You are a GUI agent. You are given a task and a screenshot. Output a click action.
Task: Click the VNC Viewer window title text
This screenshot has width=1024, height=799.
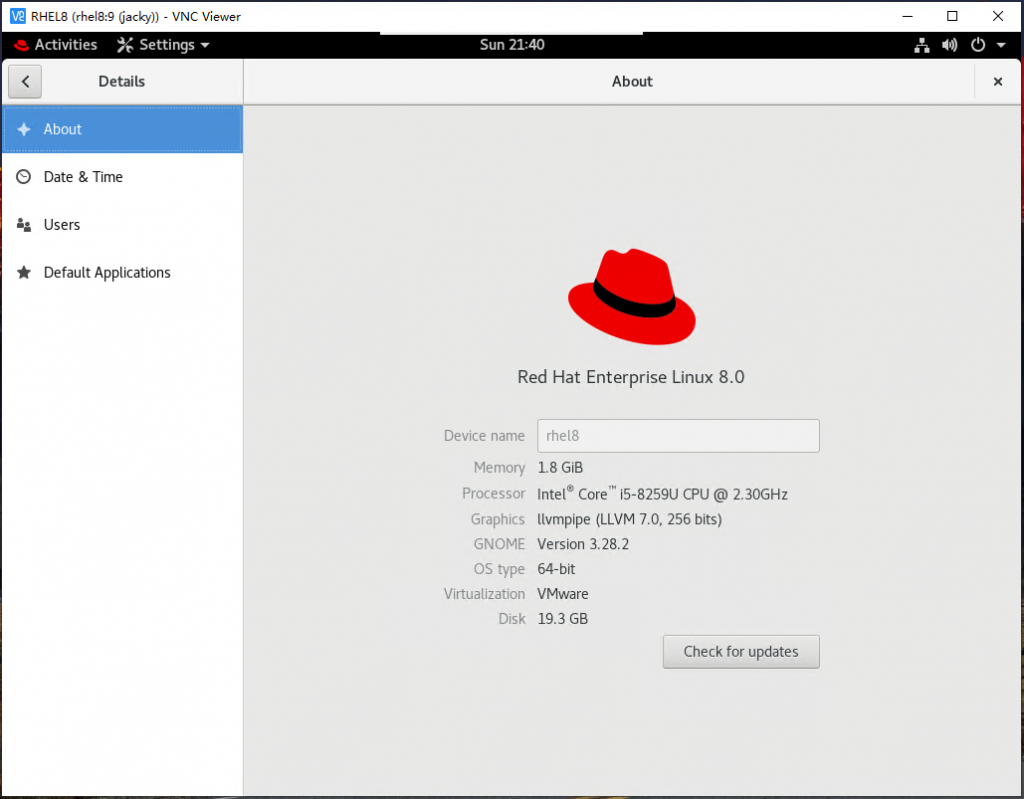136,16
